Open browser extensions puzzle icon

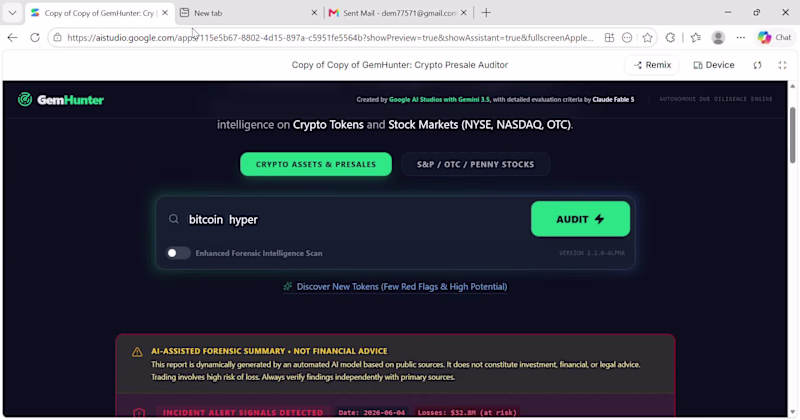click(670, 37)
